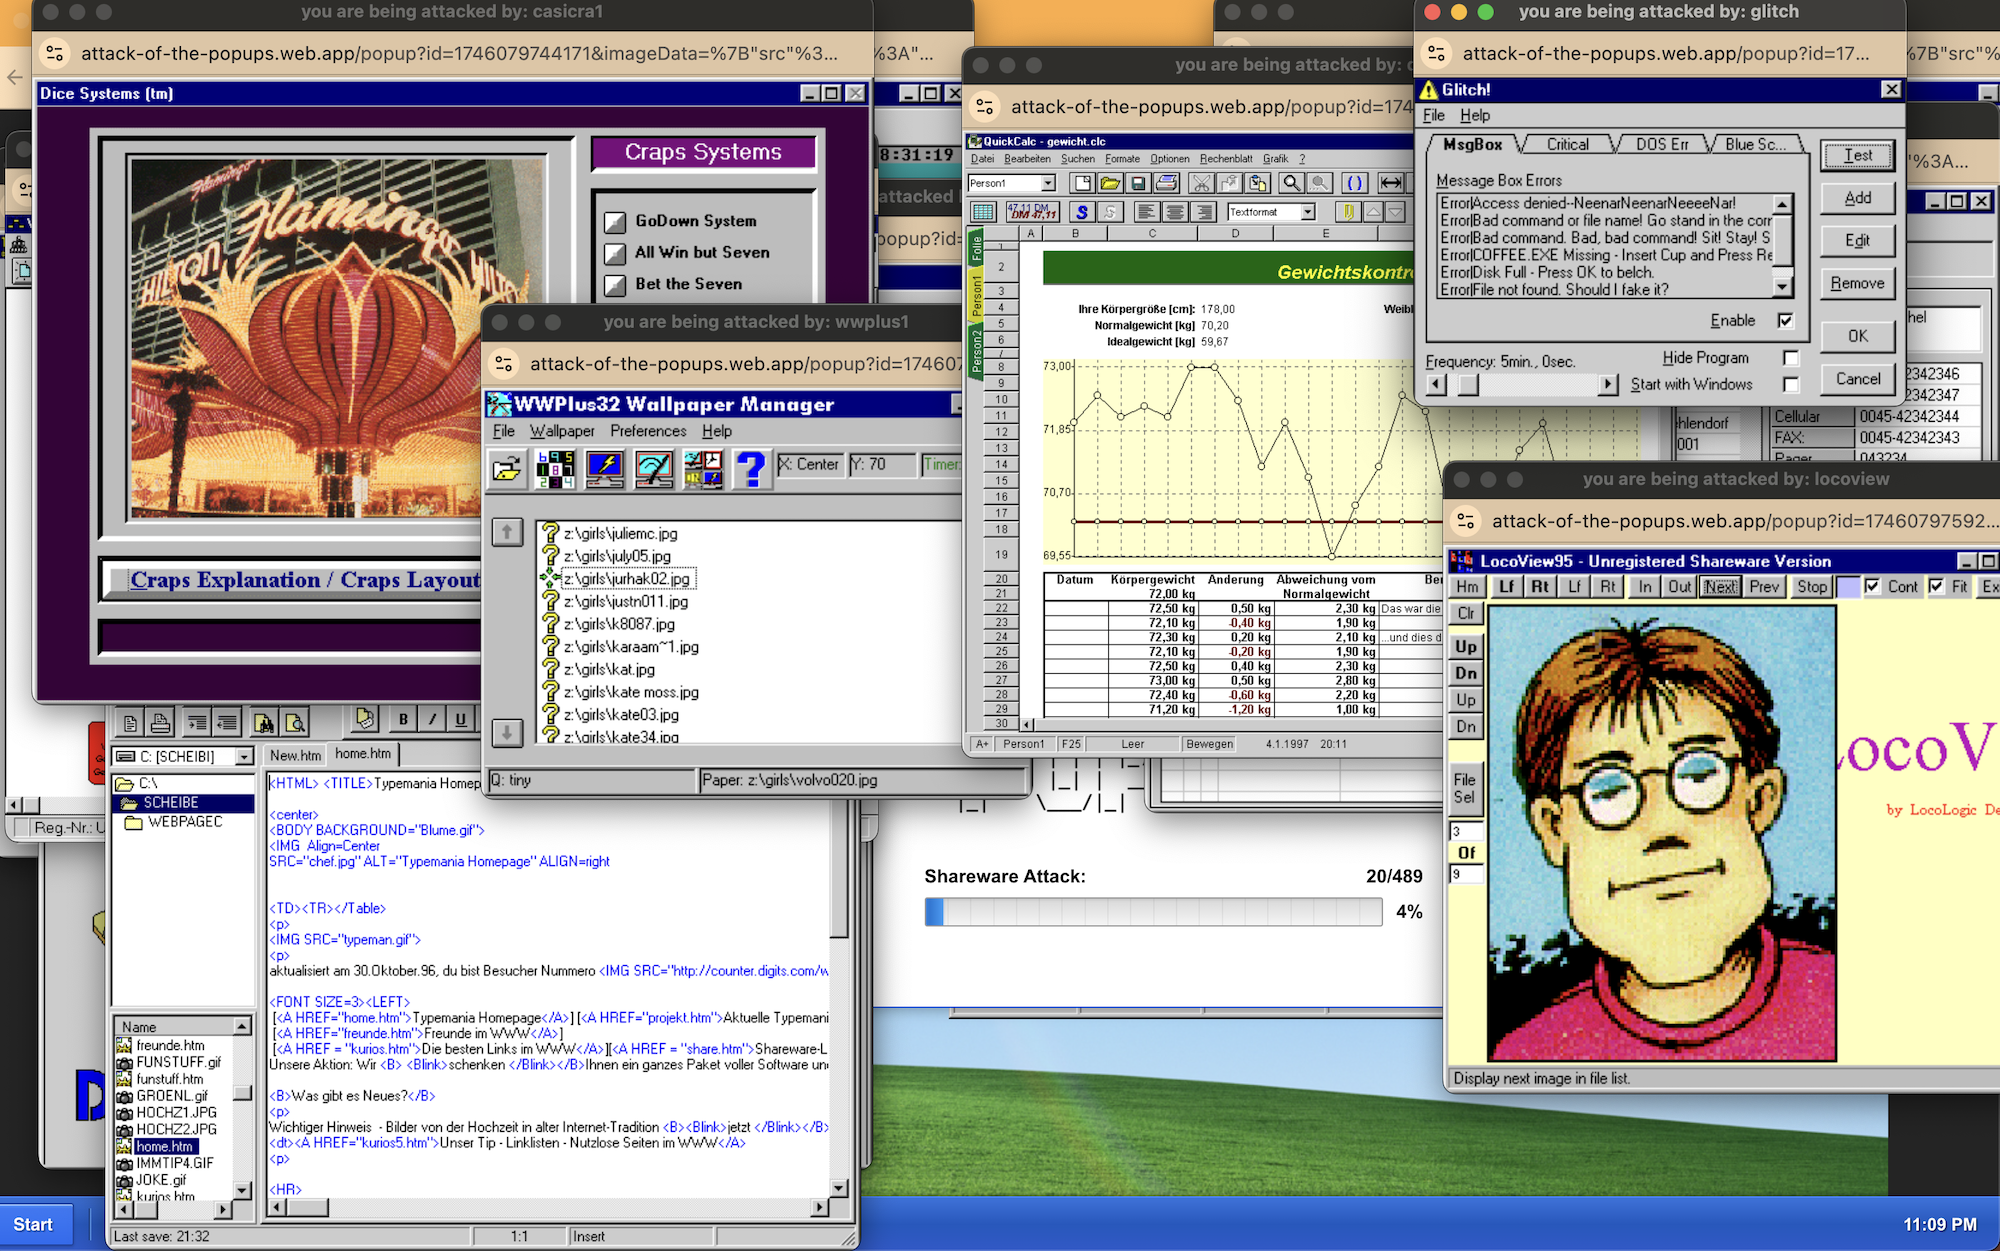This screenshot has width=2000, height=1251.
Task: Click the drawing screen icon in WWPlus32
Action: click(x=654, y=468)
